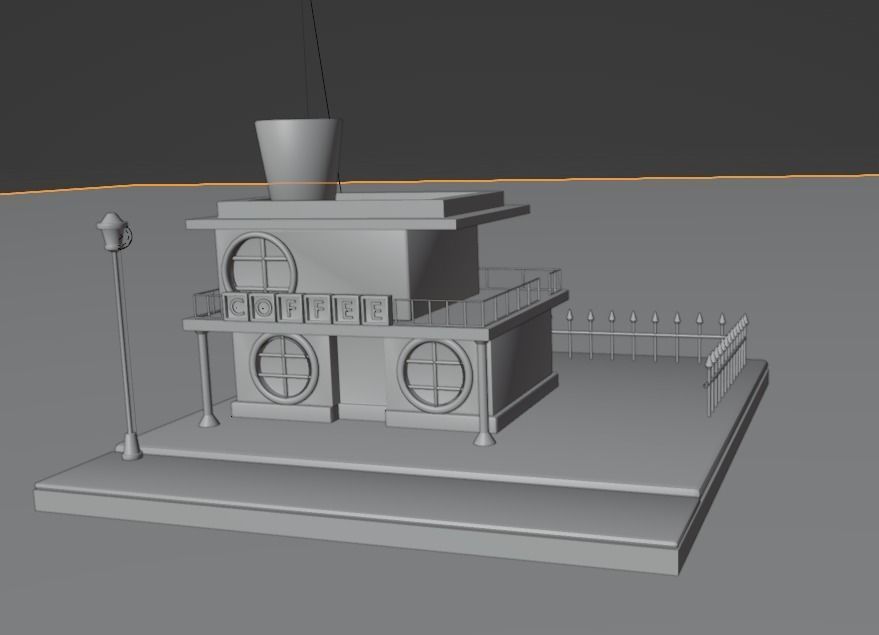Select the ground-floor right round window

coord(434,376)
